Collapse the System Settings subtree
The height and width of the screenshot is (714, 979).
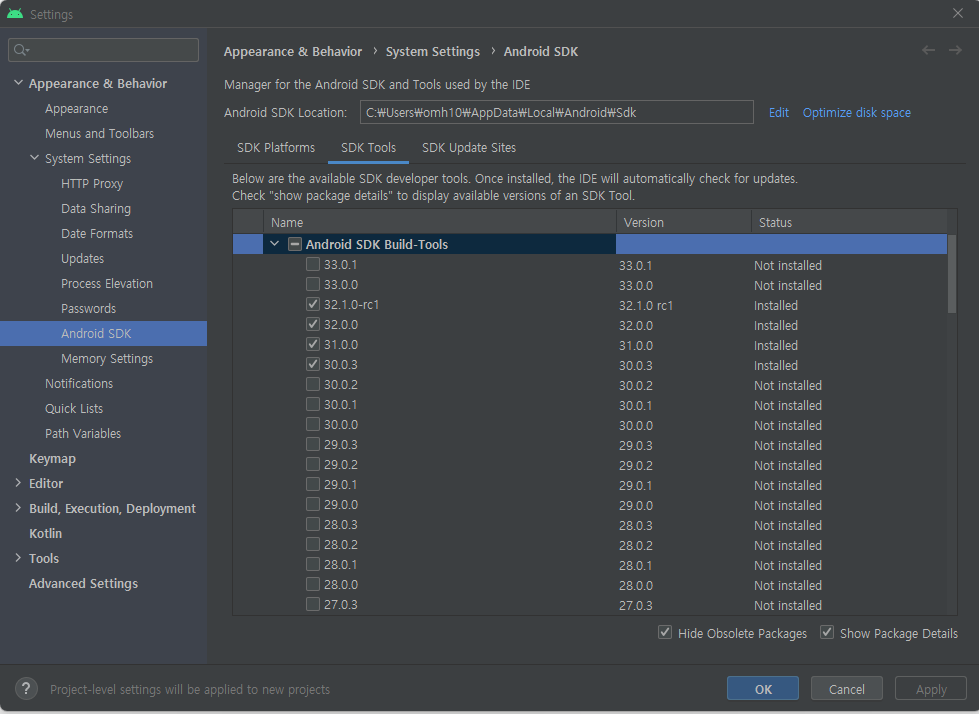tap(34, 158)
